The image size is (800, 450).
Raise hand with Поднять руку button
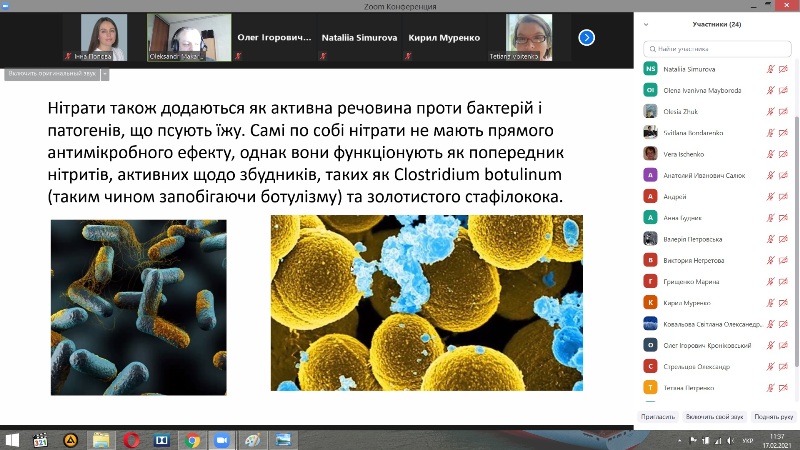773,415
